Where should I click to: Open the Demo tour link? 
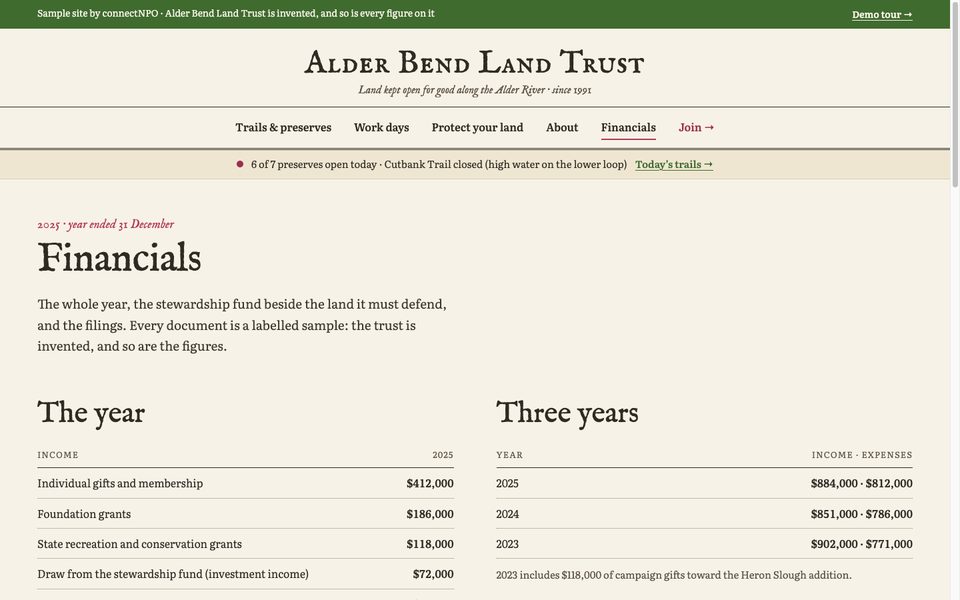click(882, 15)
